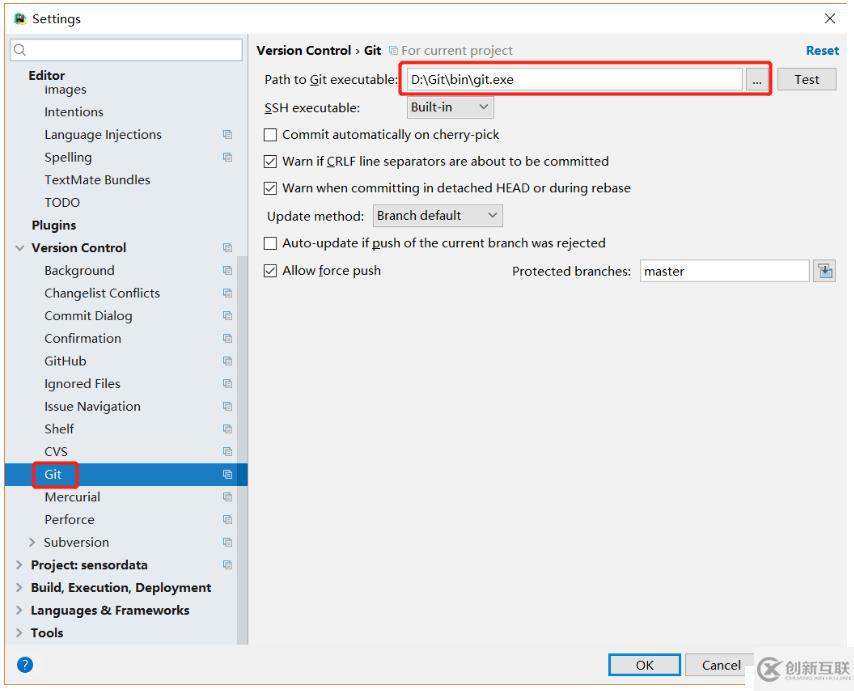The image size is (854, 691).
Task: Open the Commit Dialog settings page
Action: tap(88, 316)
